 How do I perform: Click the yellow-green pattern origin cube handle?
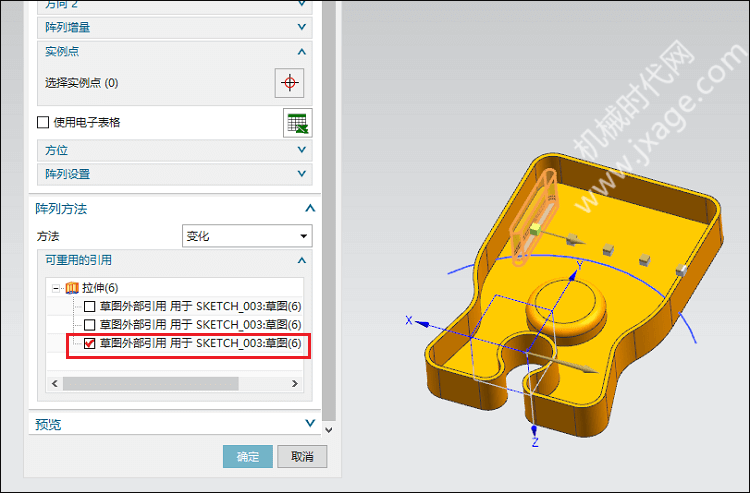point(535,230)
